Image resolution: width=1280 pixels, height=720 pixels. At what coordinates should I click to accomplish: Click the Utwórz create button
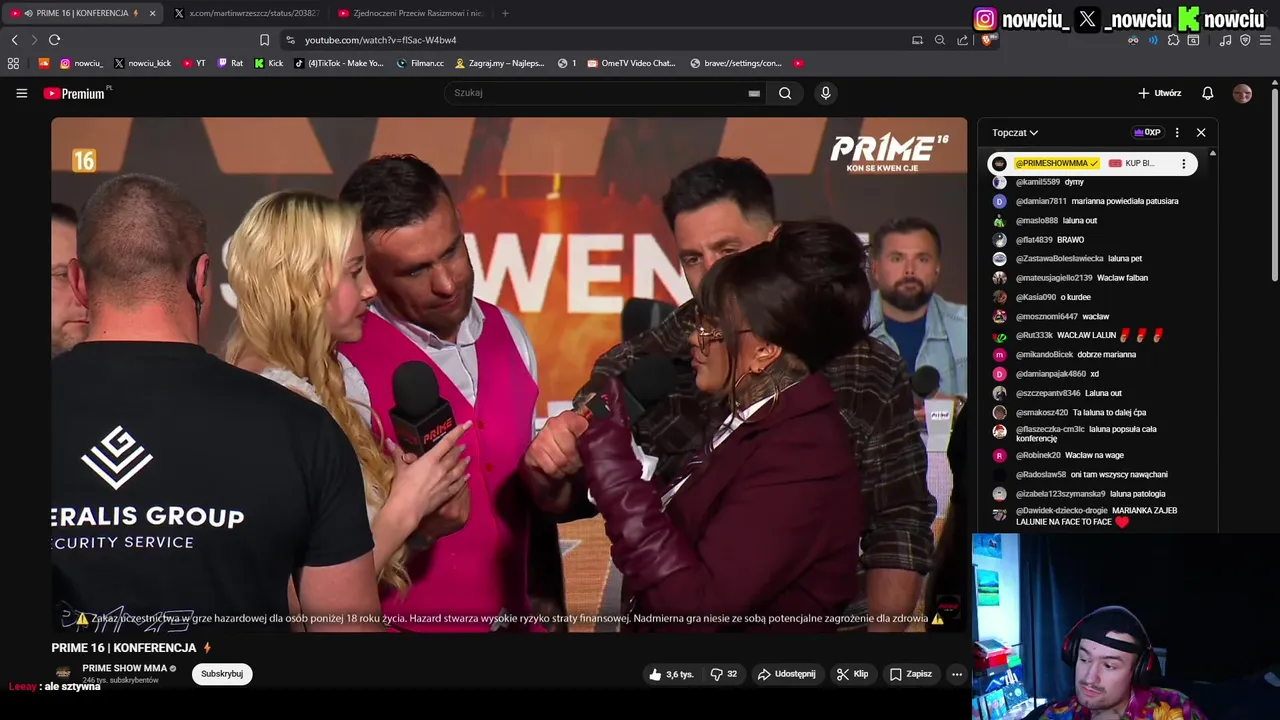[x=1160, y=93]
